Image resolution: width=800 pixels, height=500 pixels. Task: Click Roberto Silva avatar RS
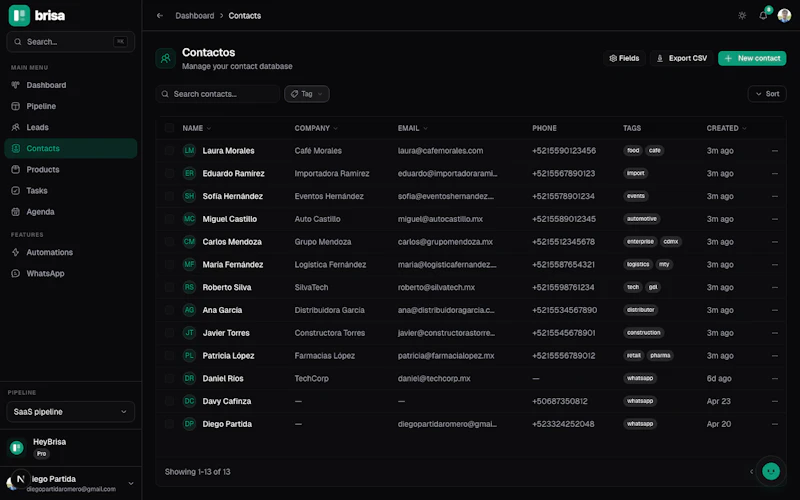[189, 287]
